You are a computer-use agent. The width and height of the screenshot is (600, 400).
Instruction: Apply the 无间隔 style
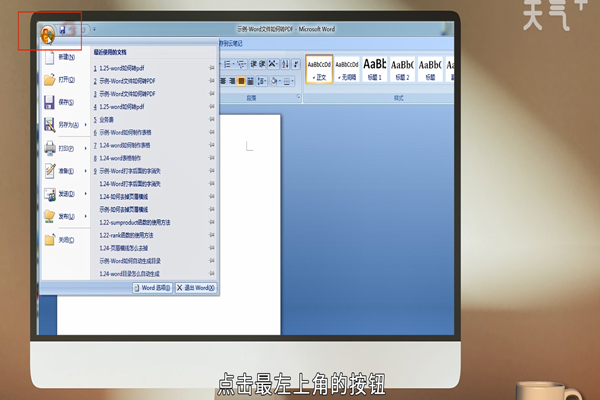tap(347, 69)
